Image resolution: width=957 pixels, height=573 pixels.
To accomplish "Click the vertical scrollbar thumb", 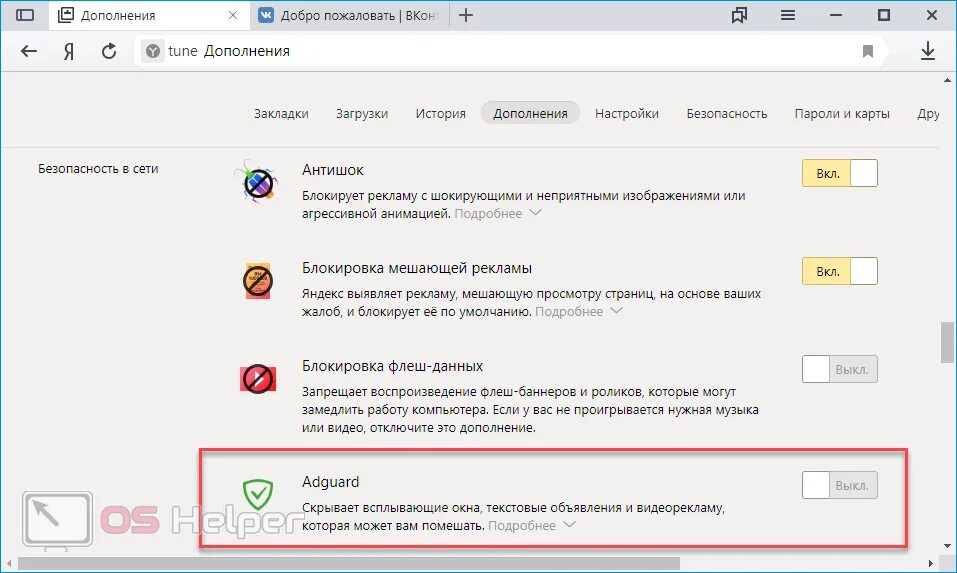I will click(947, 343).
